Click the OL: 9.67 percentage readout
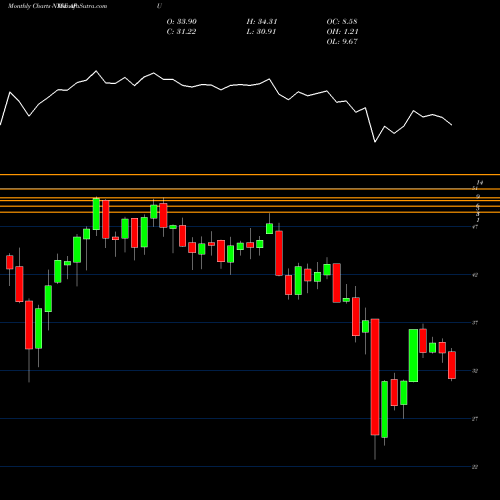500x500 pixels. pos(342,42)
